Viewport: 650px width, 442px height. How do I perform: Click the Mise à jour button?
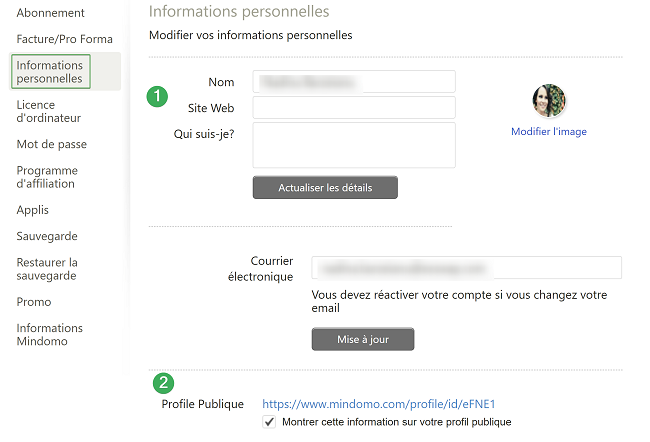[x=363, y=339]
